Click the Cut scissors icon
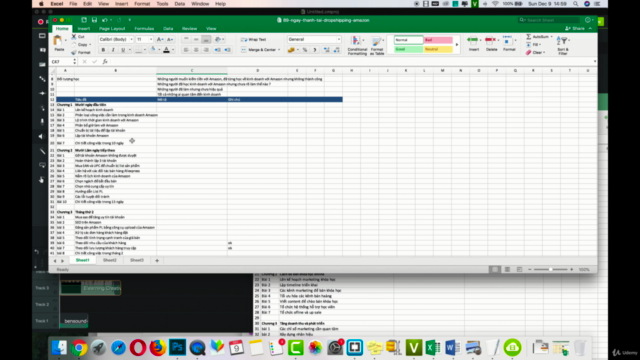 point(74,37)
